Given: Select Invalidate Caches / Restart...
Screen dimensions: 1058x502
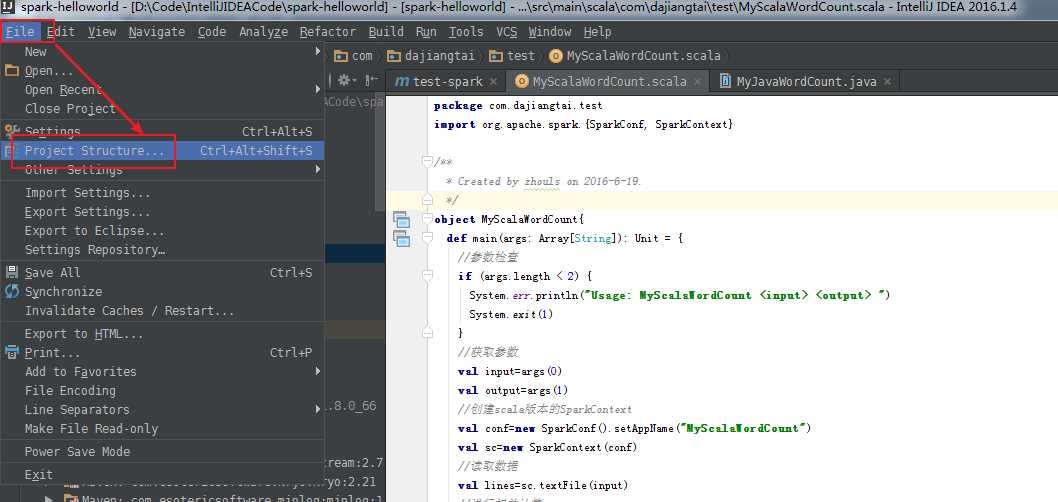Looking at the screenshot, I should pos(163,310).
